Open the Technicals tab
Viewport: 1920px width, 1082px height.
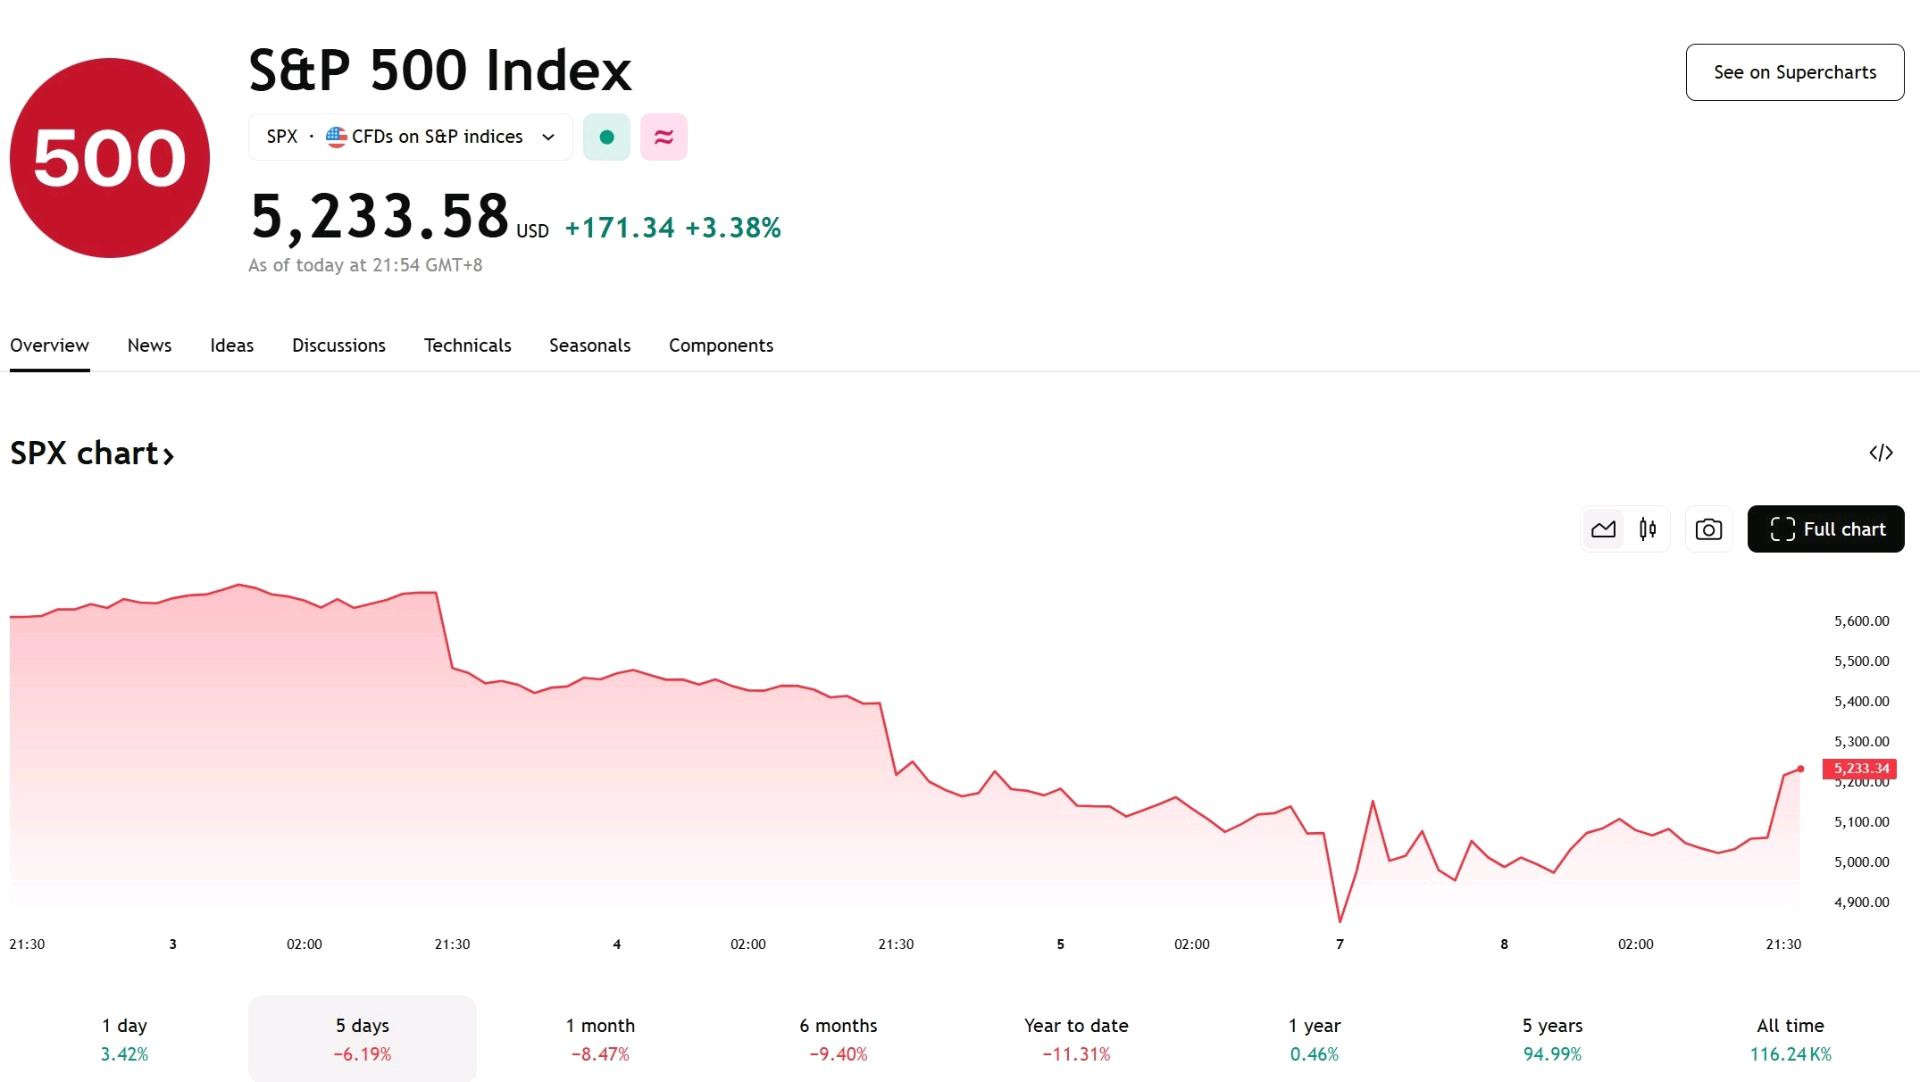click(467, 345)
